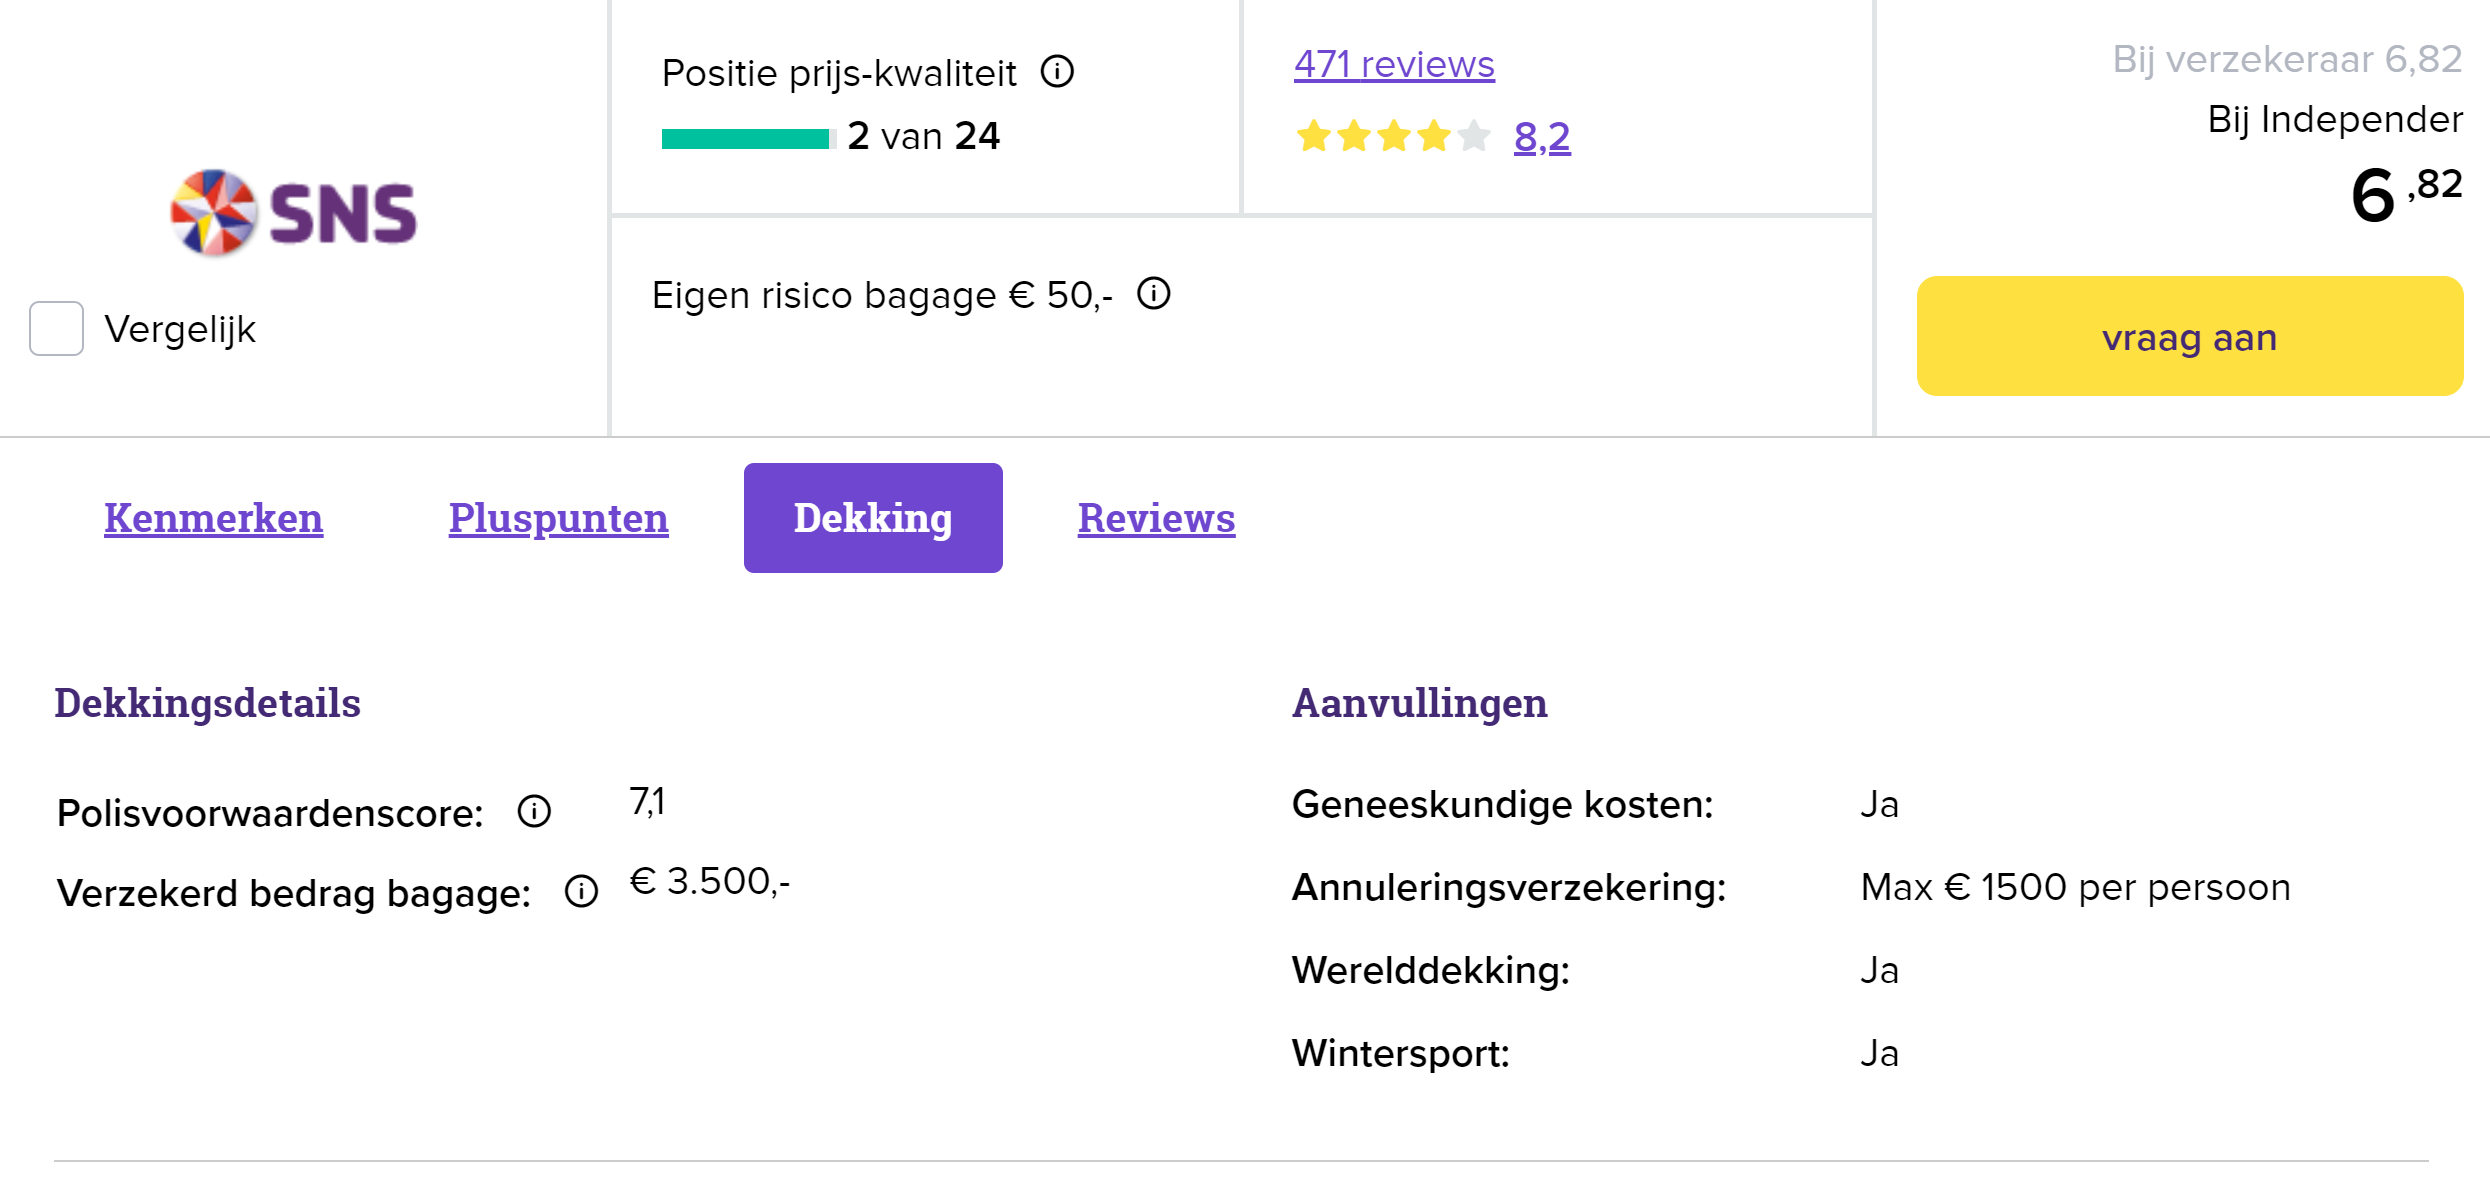Screen dimensions: 2490x1185
Task: Click the SNS logo
Action: [x=294, y=213]
